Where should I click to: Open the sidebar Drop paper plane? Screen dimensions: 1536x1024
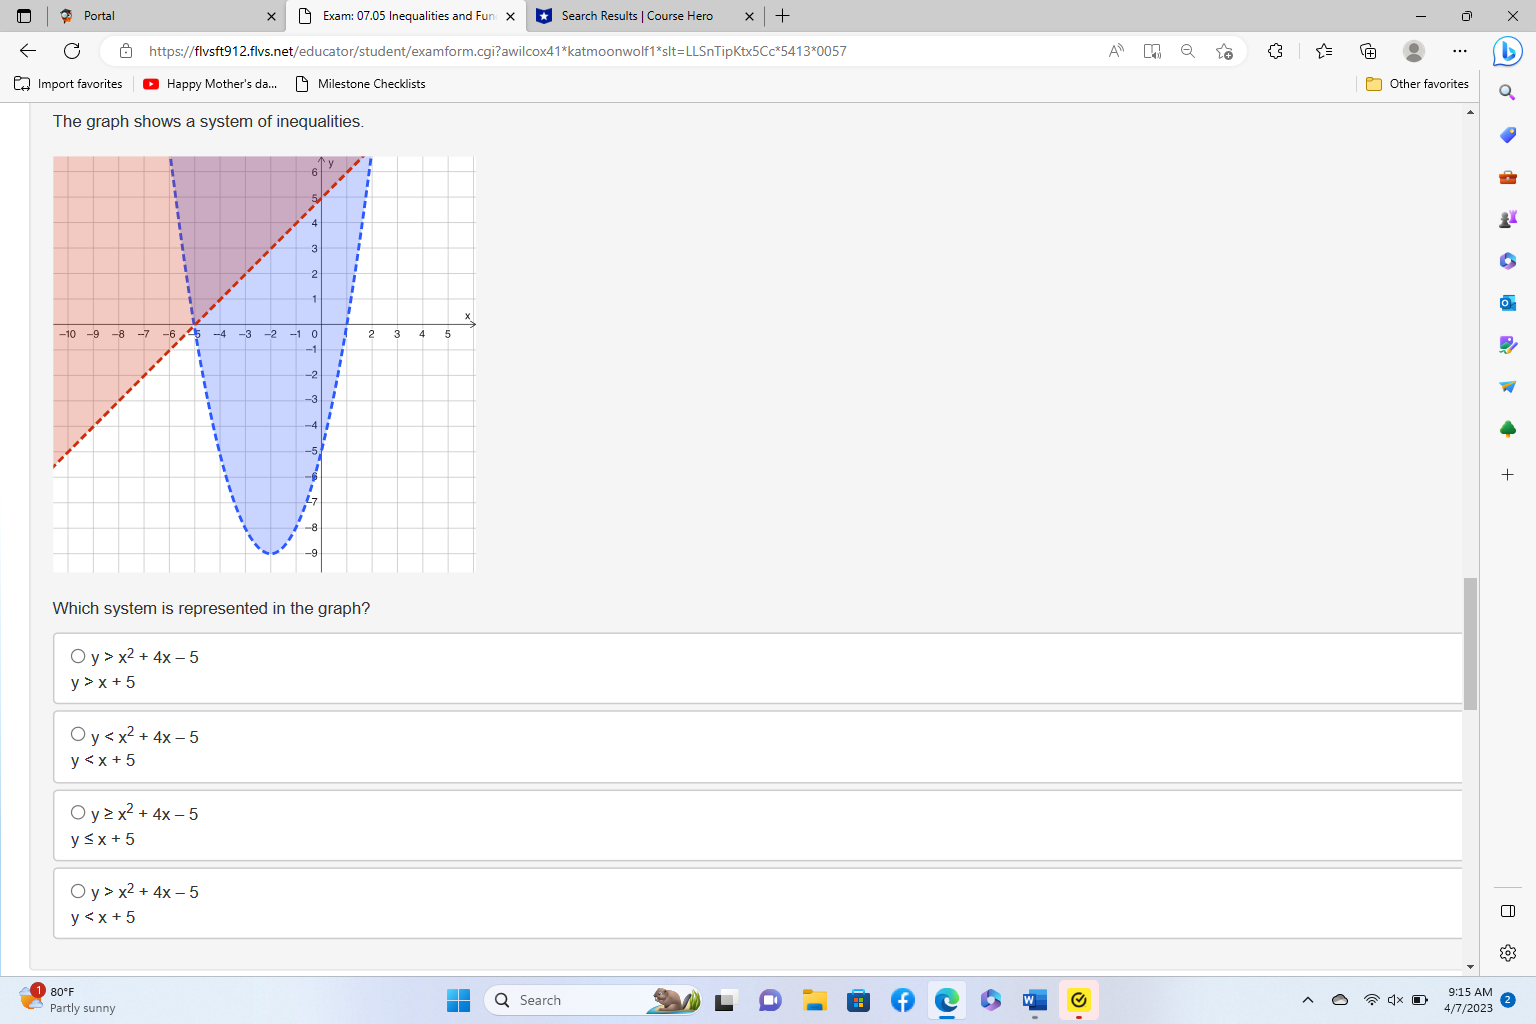point(1508,387)
